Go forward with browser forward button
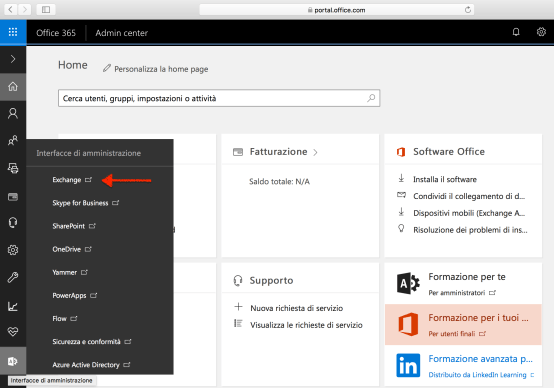 click(24, 10)
